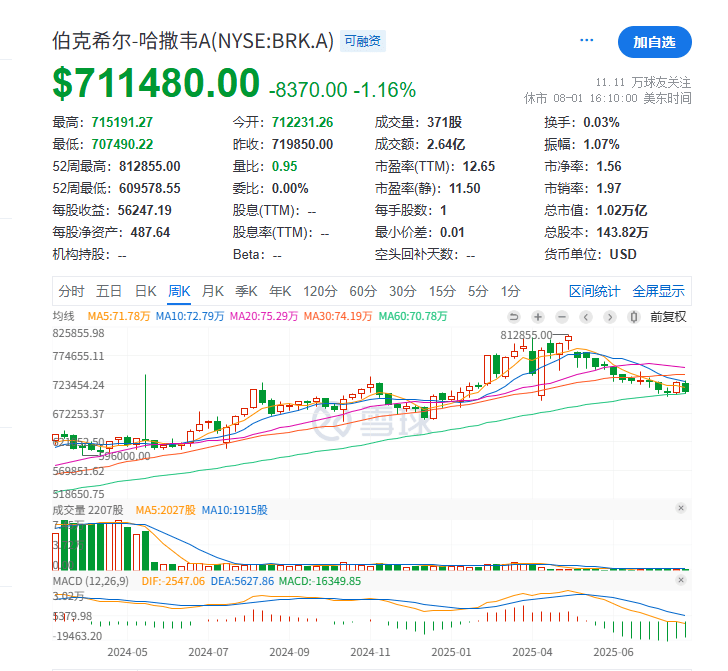Click the volume MA5:2027股 label
The width and height of the screenshot is (728, 671).
166,510
